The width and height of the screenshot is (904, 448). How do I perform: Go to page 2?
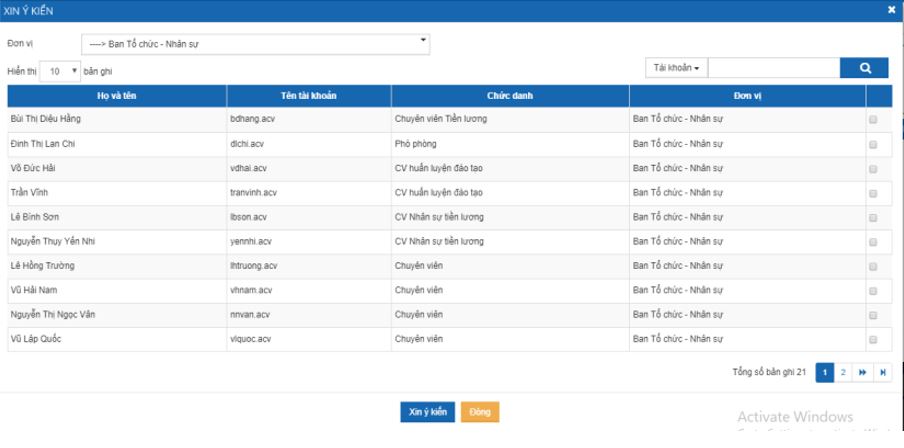[x=843, y=372]
